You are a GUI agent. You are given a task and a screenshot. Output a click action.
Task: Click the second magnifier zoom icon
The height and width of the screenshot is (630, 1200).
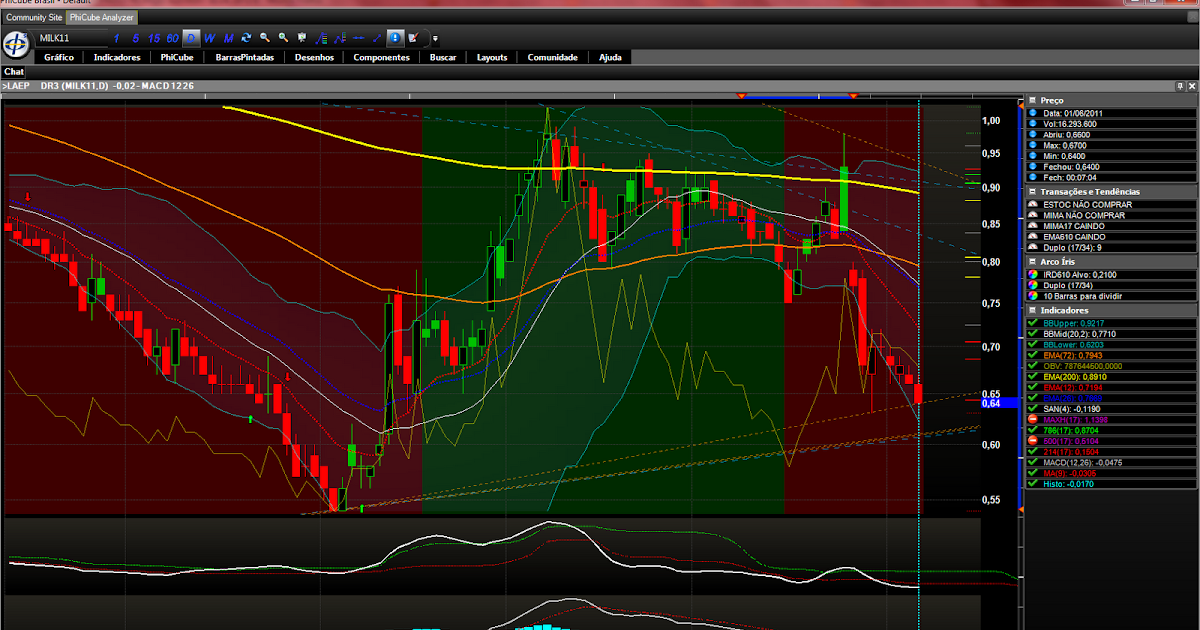click(x=283, y=38)
